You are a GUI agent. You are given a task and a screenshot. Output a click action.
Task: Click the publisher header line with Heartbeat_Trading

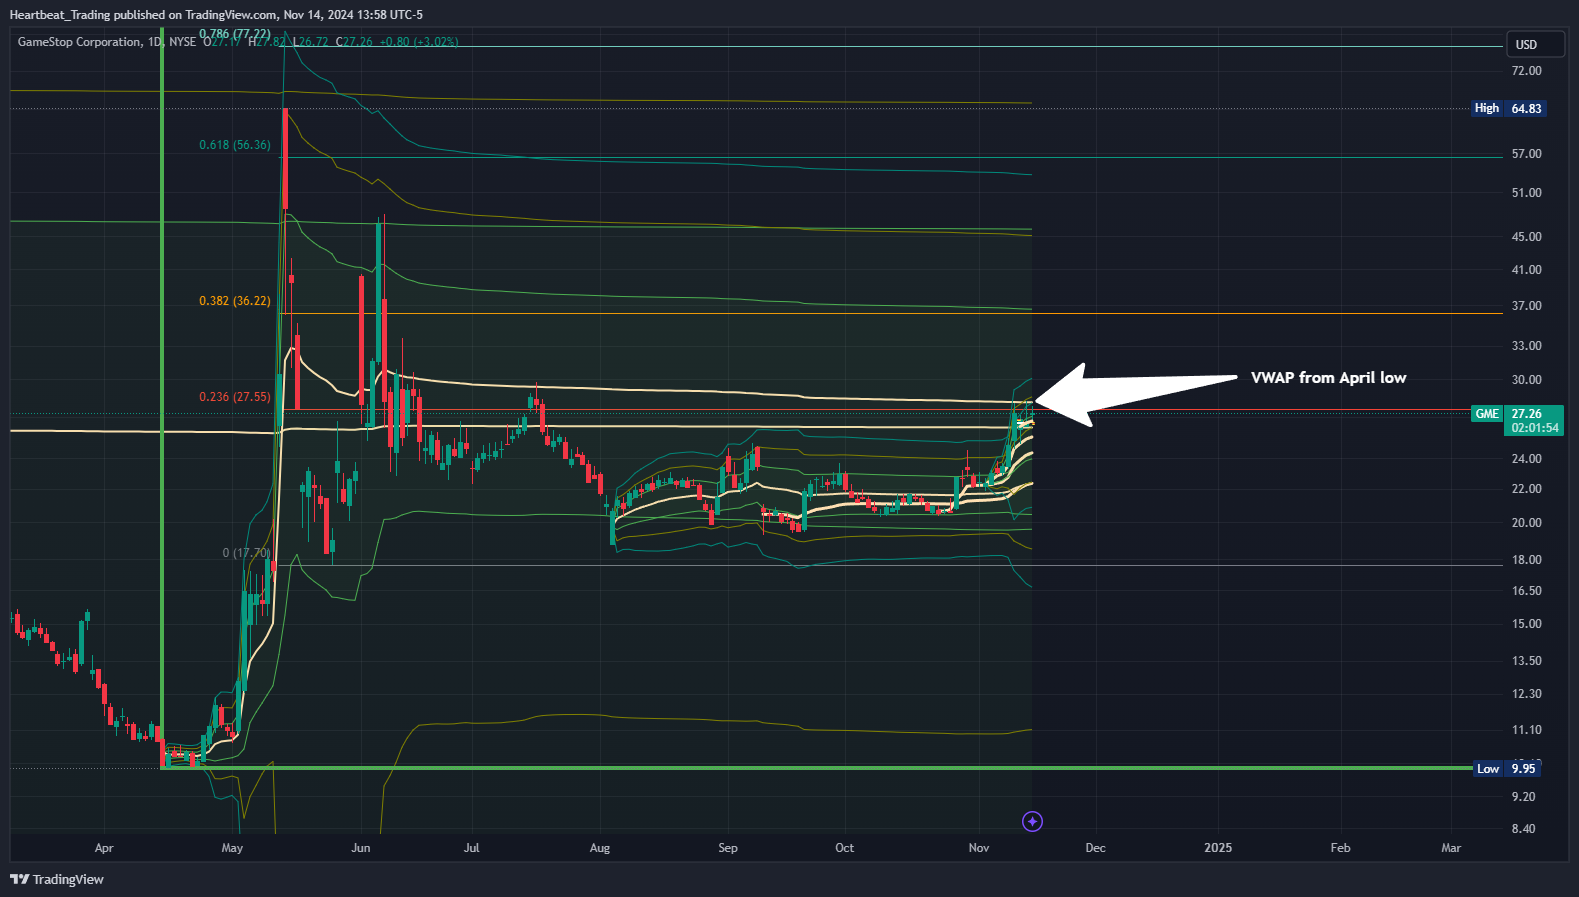point(216,15)
